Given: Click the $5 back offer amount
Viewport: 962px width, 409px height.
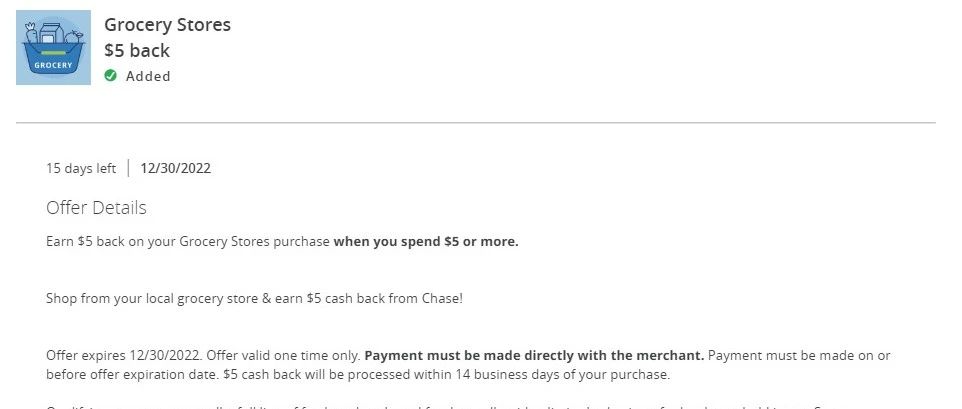Looking at the screenshot, I should tap(137, 50).
